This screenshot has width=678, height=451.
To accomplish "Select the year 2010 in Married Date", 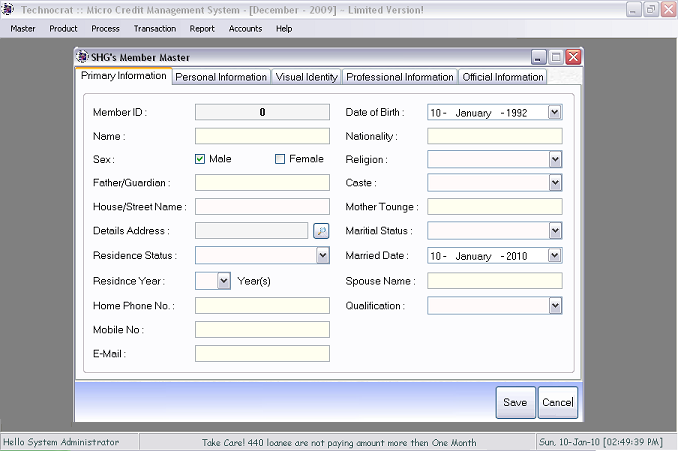I will tap(517, 256).
